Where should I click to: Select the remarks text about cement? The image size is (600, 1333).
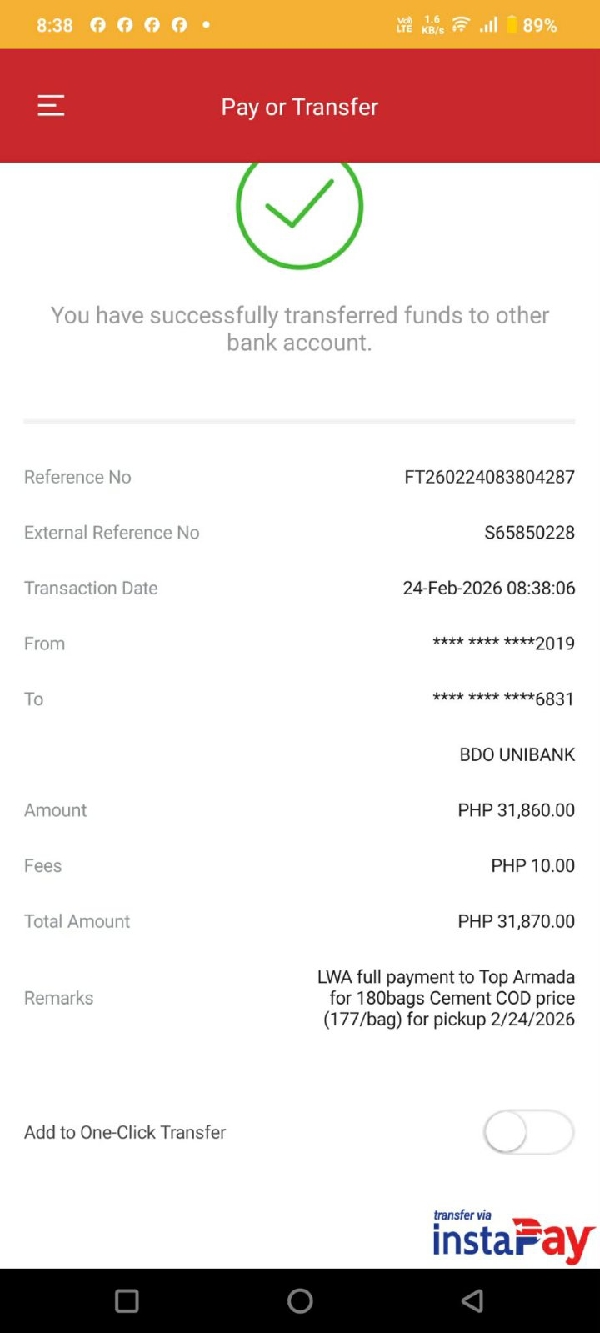[446, 998]
